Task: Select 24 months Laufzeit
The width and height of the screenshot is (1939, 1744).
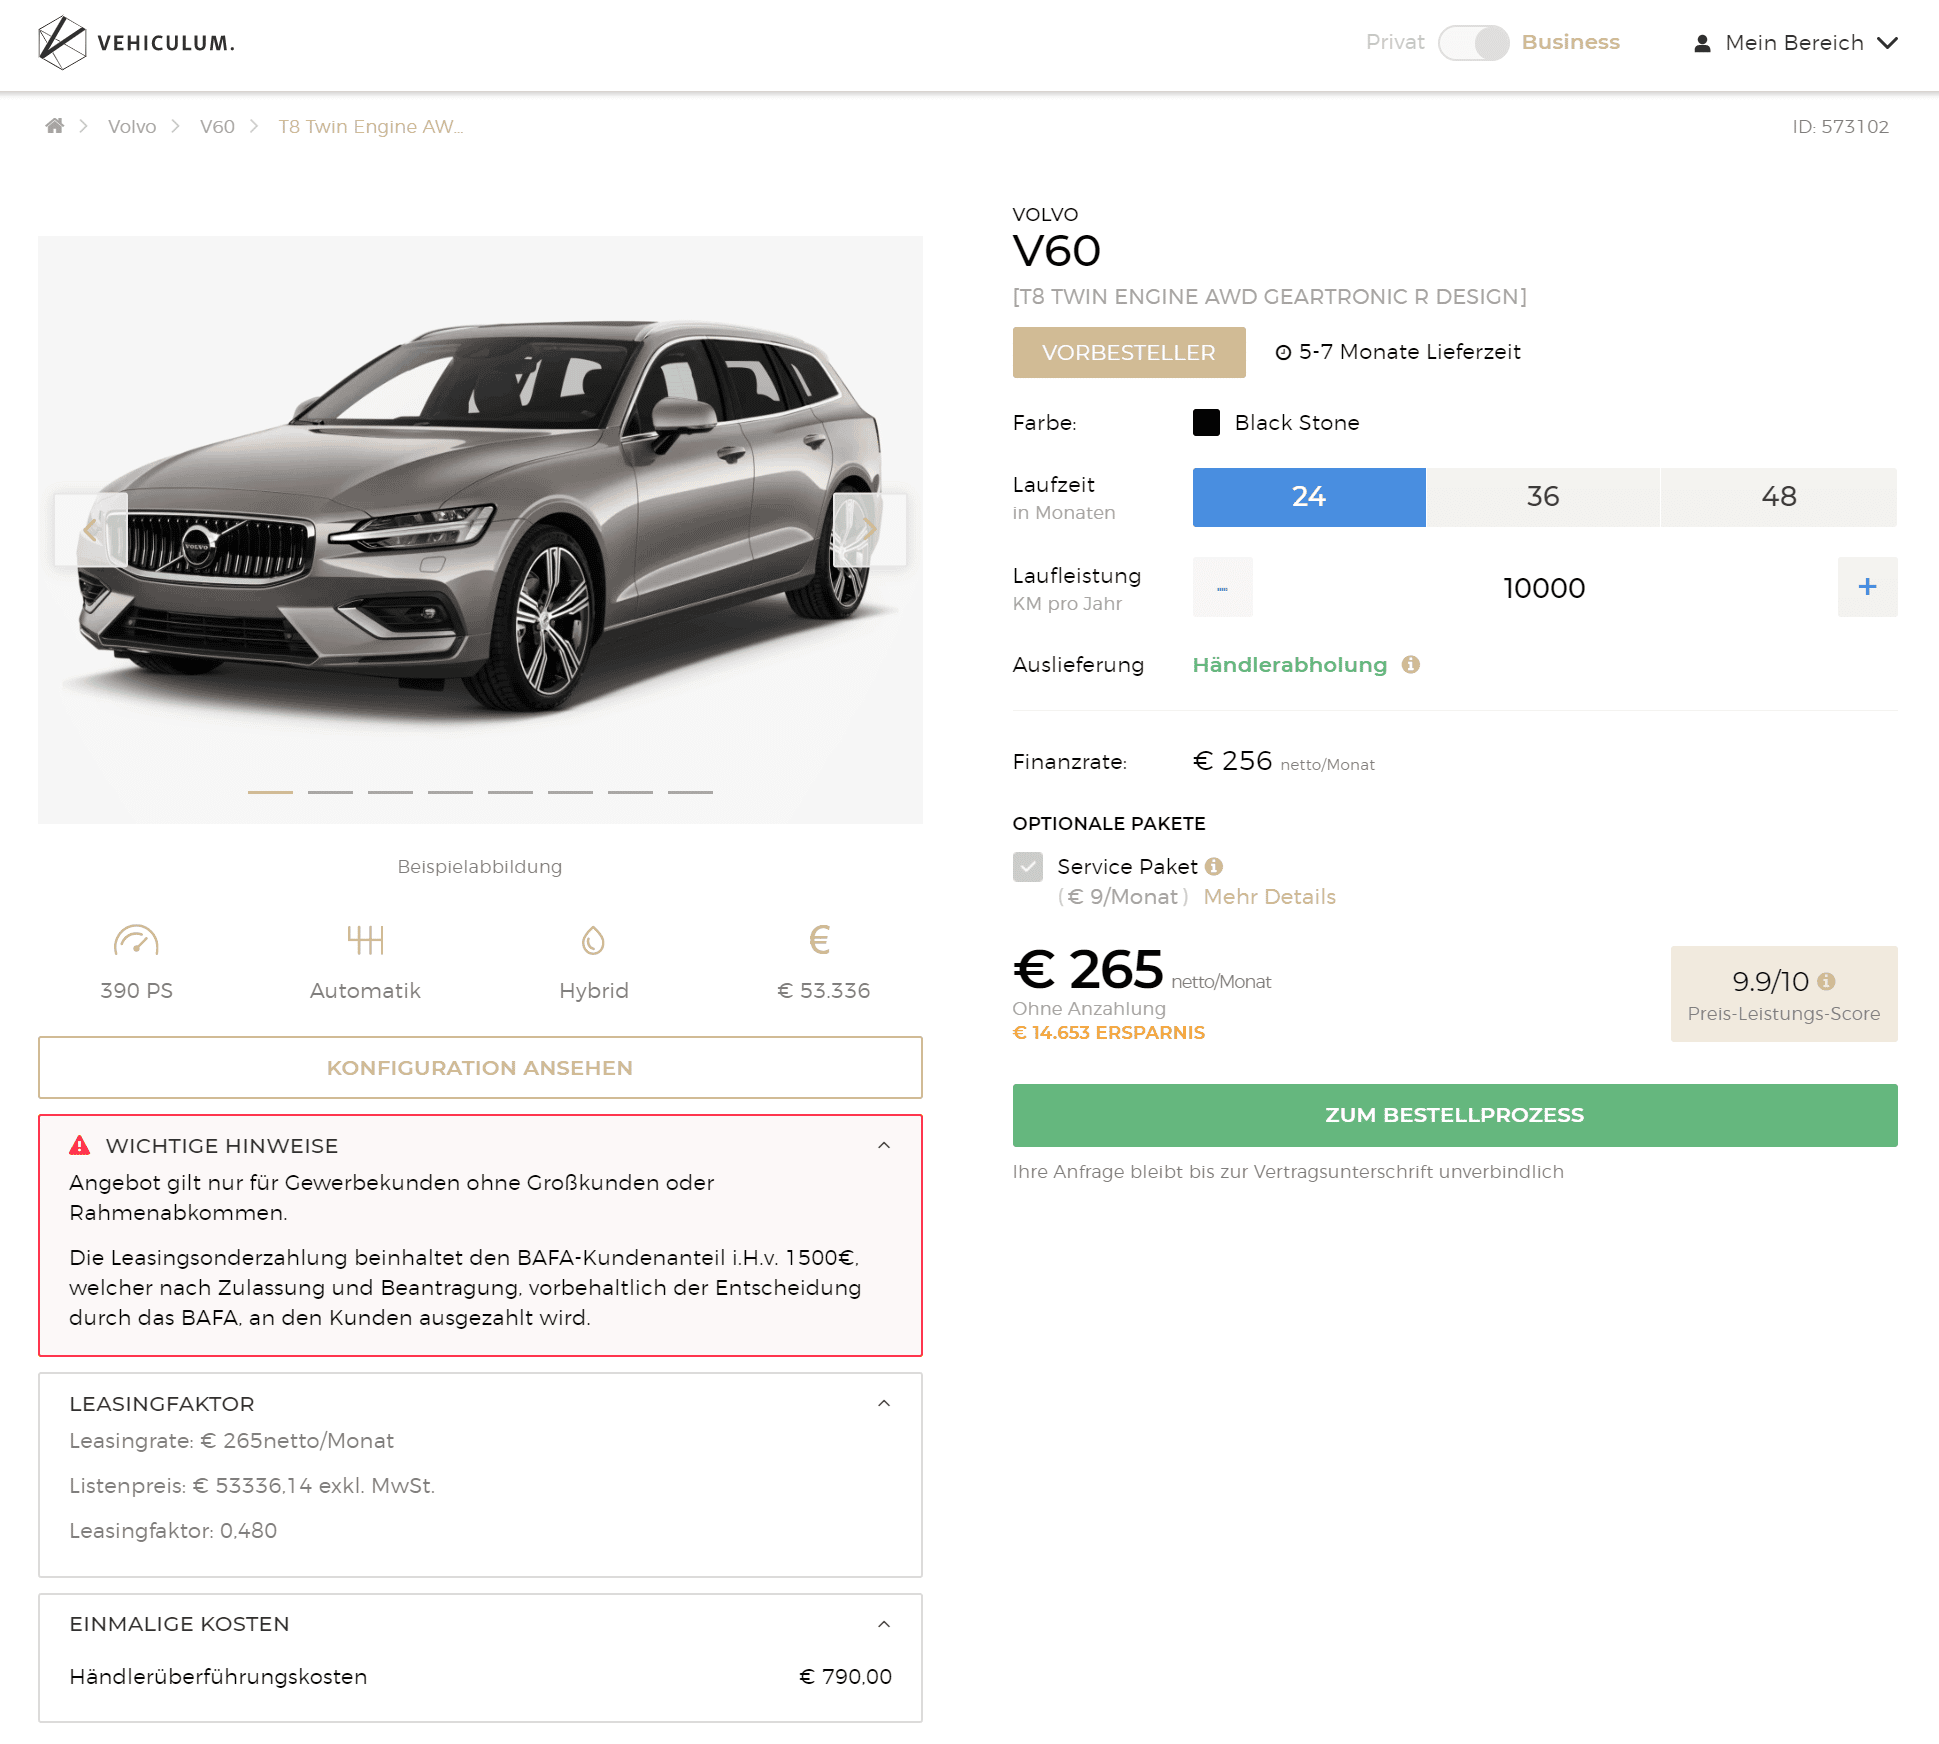Action: coord(1309,497)
